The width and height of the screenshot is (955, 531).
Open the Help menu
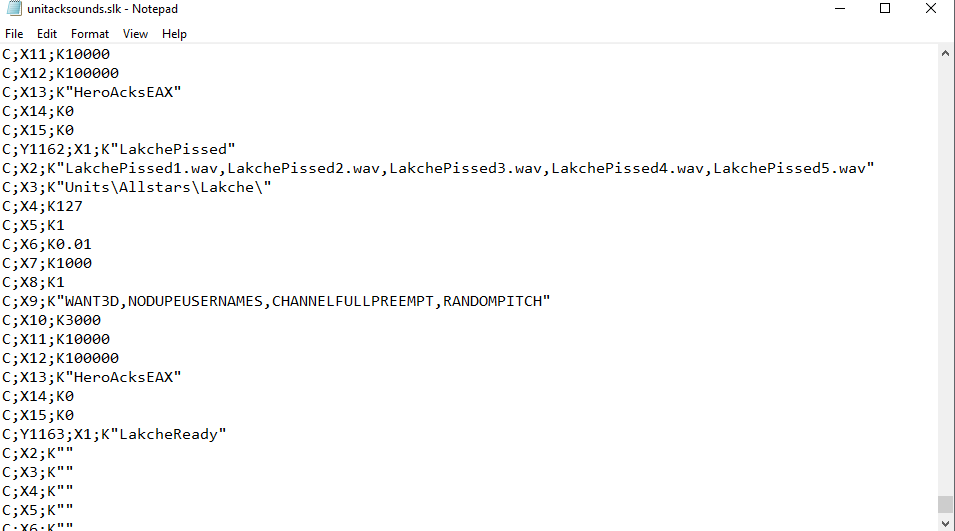pyautogui.click(x=174, y=34)
